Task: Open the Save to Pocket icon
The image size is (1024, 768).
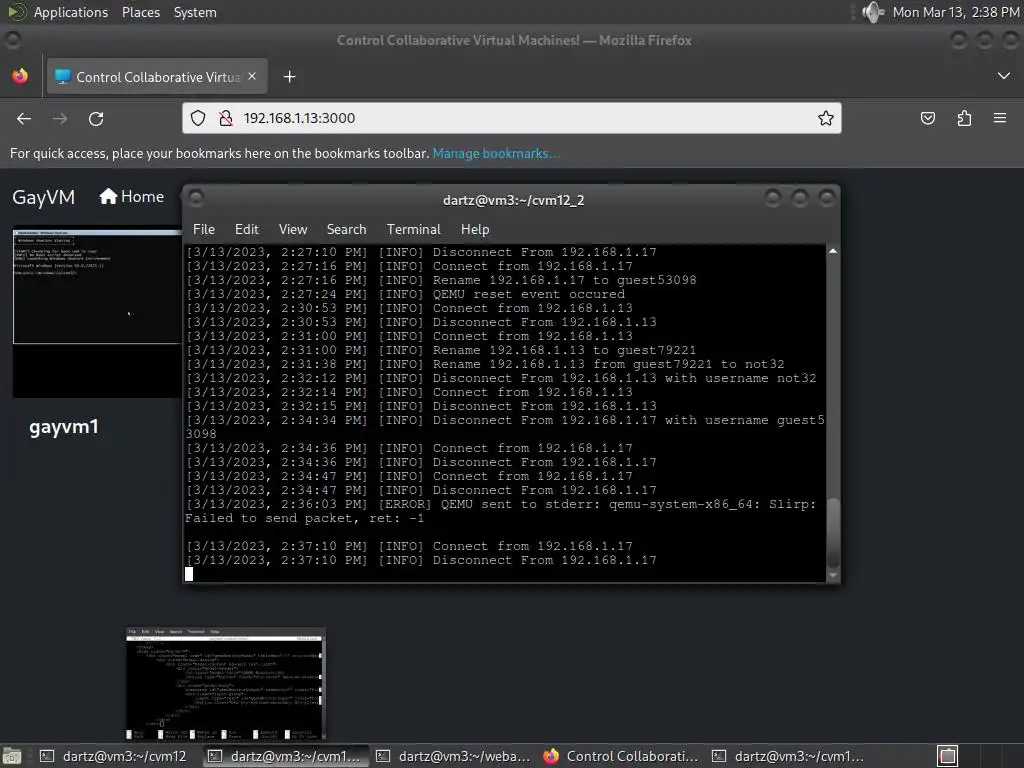Action: point(927,118)
